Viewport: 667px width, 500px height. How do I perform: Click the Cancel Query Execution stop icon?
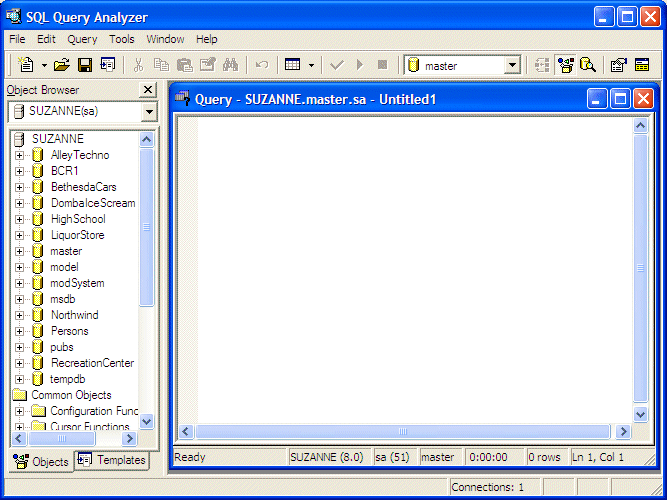pos(383,65)
